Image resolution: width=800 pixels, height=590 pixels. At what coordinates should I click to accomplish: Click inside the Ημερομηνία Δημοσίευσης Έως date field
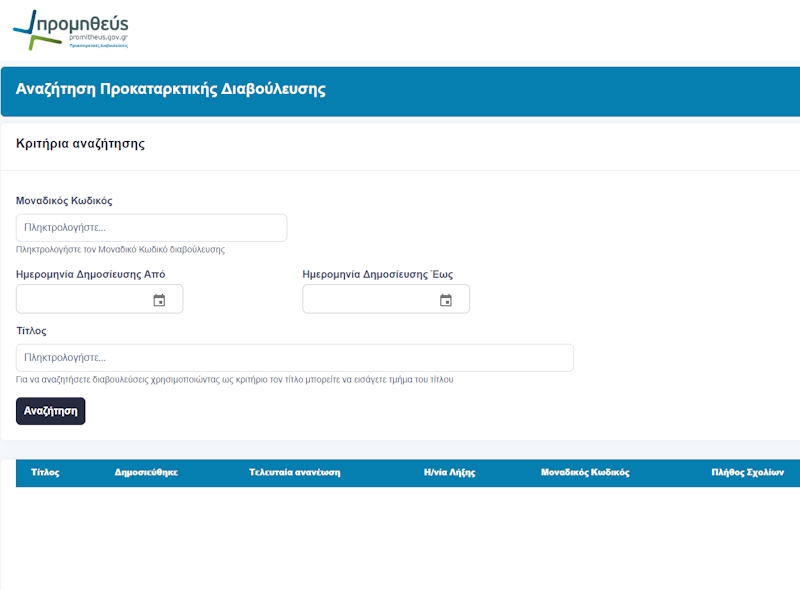(x=368, y=300)
